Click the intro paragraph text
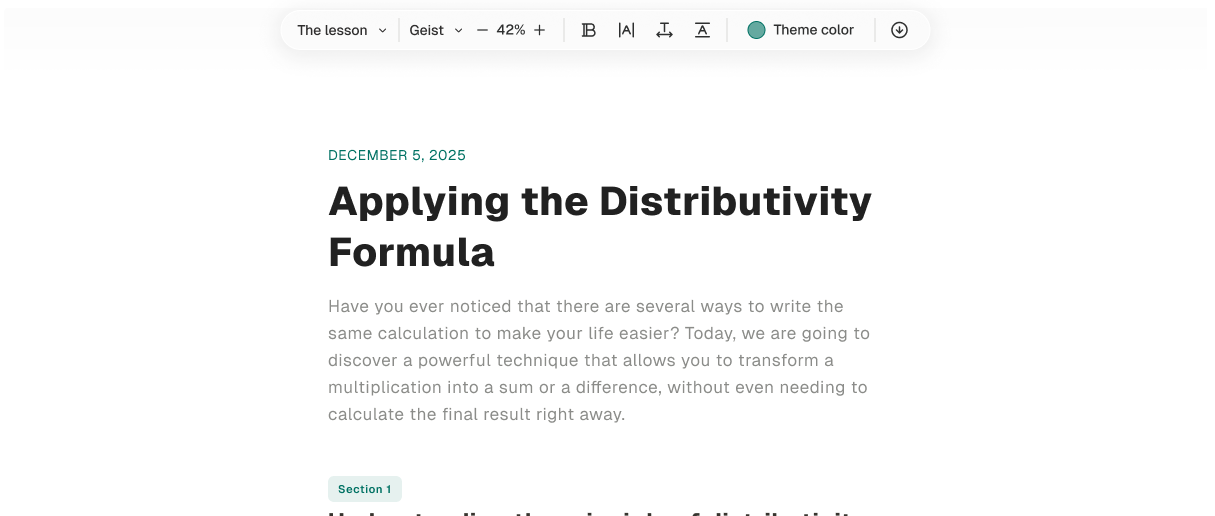 point(598,360)
